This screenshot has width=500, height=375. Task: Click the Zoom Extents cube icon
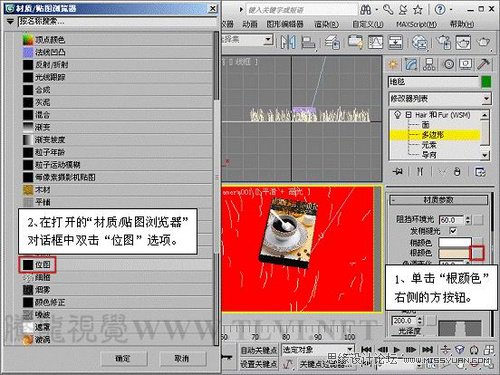pos(460,350)
